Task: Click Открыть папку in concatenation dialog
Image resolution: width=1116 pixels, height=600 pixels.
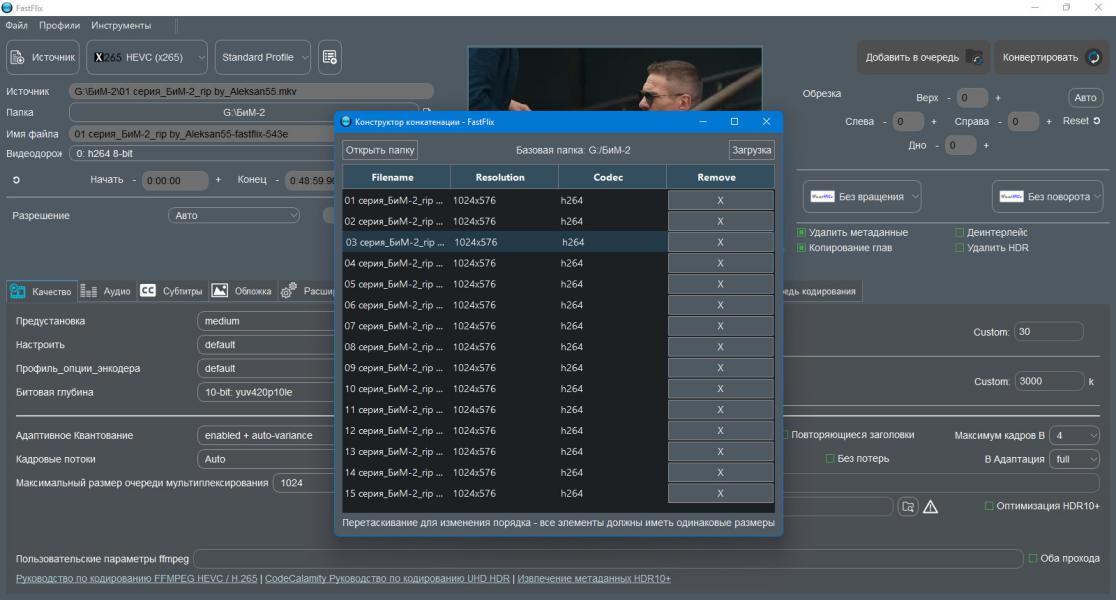Action: click(380, 150)
